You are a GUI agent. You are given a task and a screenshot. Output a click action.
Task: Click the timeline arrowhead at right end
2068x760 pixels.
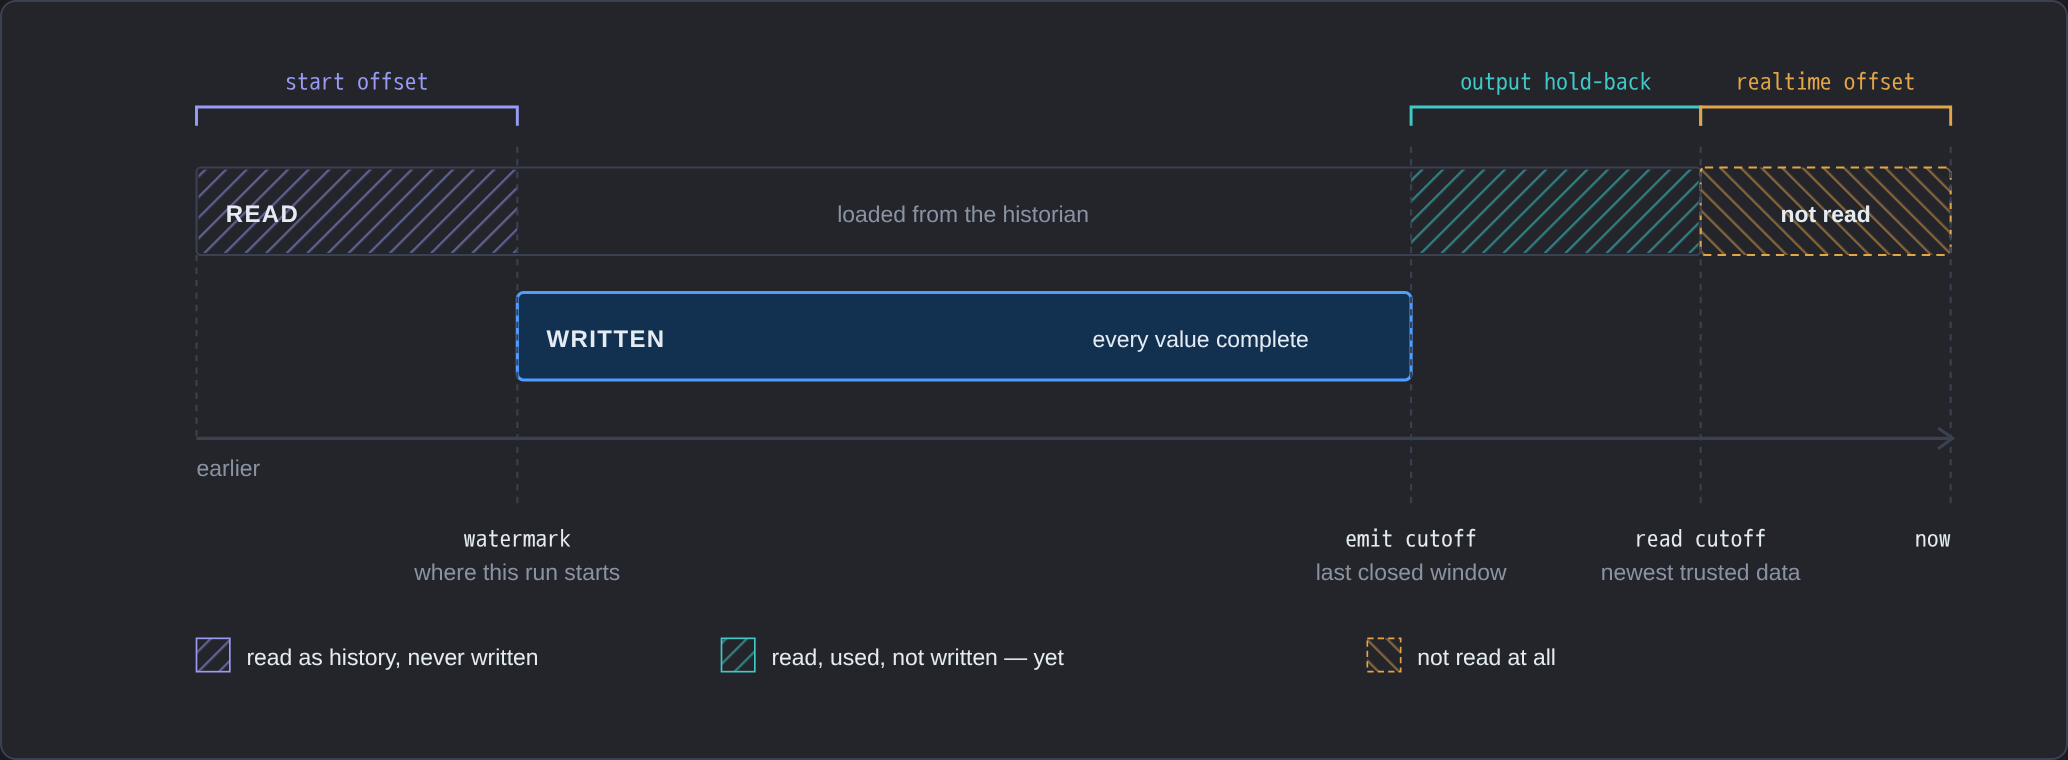point(1946,438)
